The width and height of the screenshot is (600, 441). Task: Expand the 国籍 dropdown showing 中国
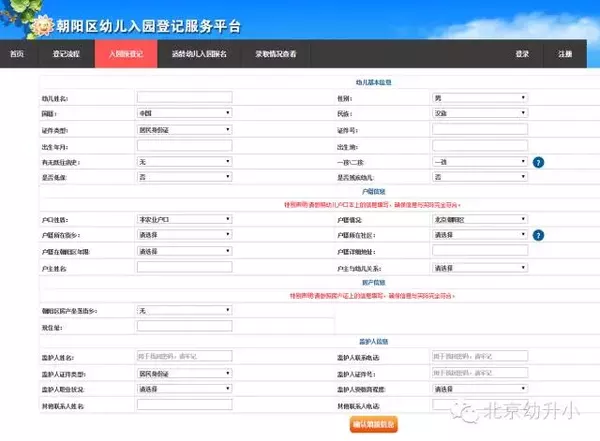point(184,114)
